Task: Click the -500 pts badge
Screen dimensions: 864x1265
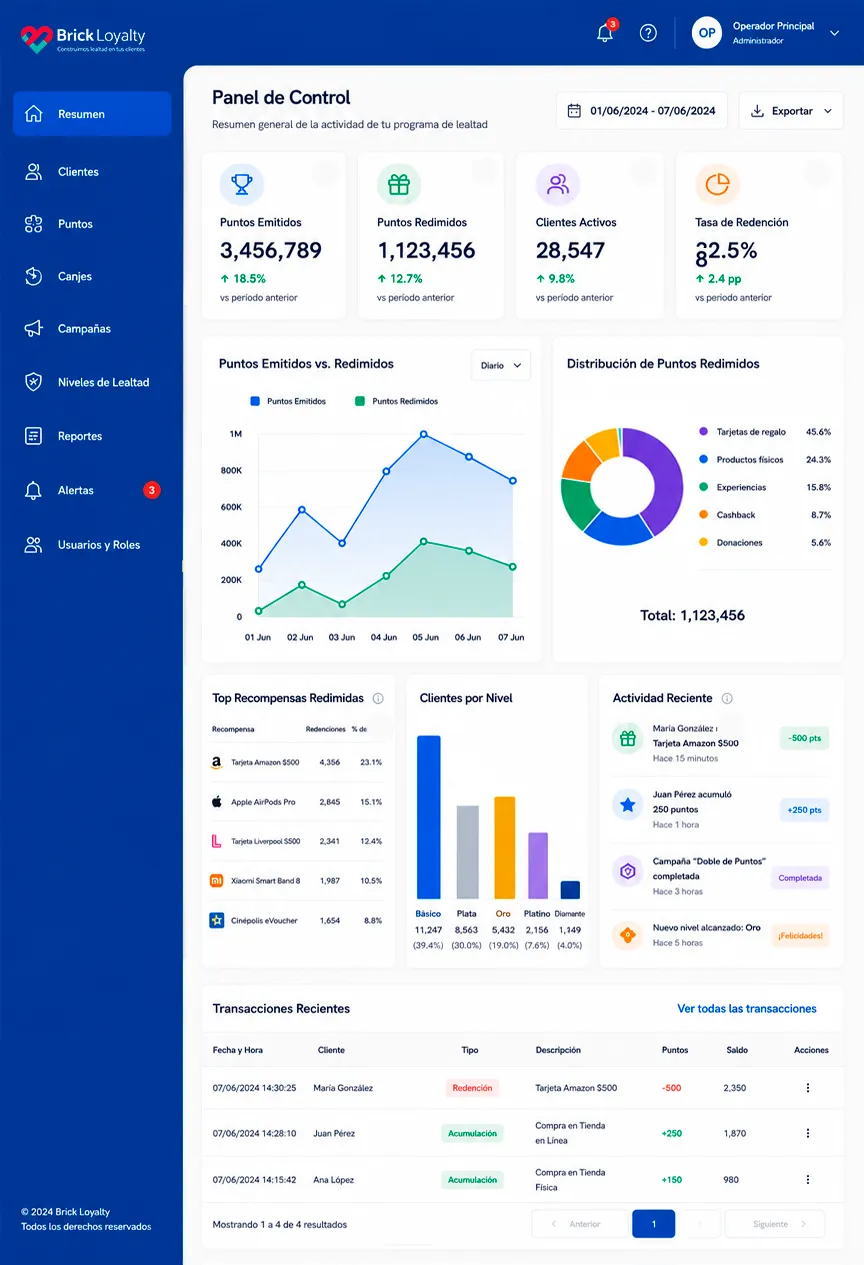Action: (x=804, y=739)
